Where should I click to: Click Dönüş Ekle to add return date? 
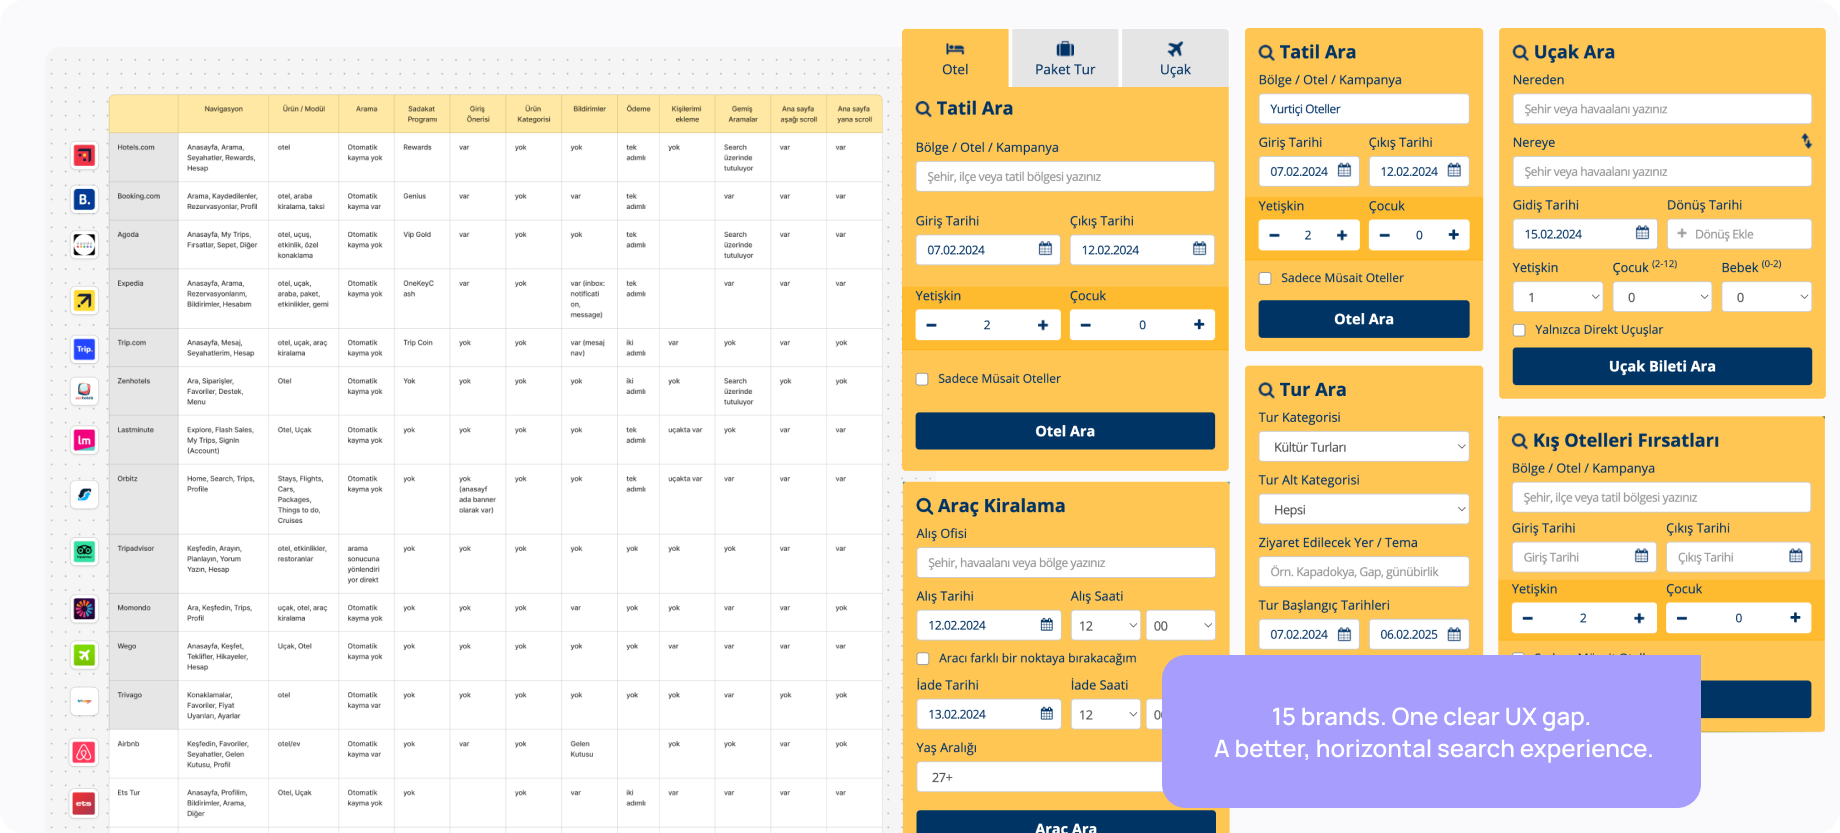pyautogui.click(x=1739, y=234)
